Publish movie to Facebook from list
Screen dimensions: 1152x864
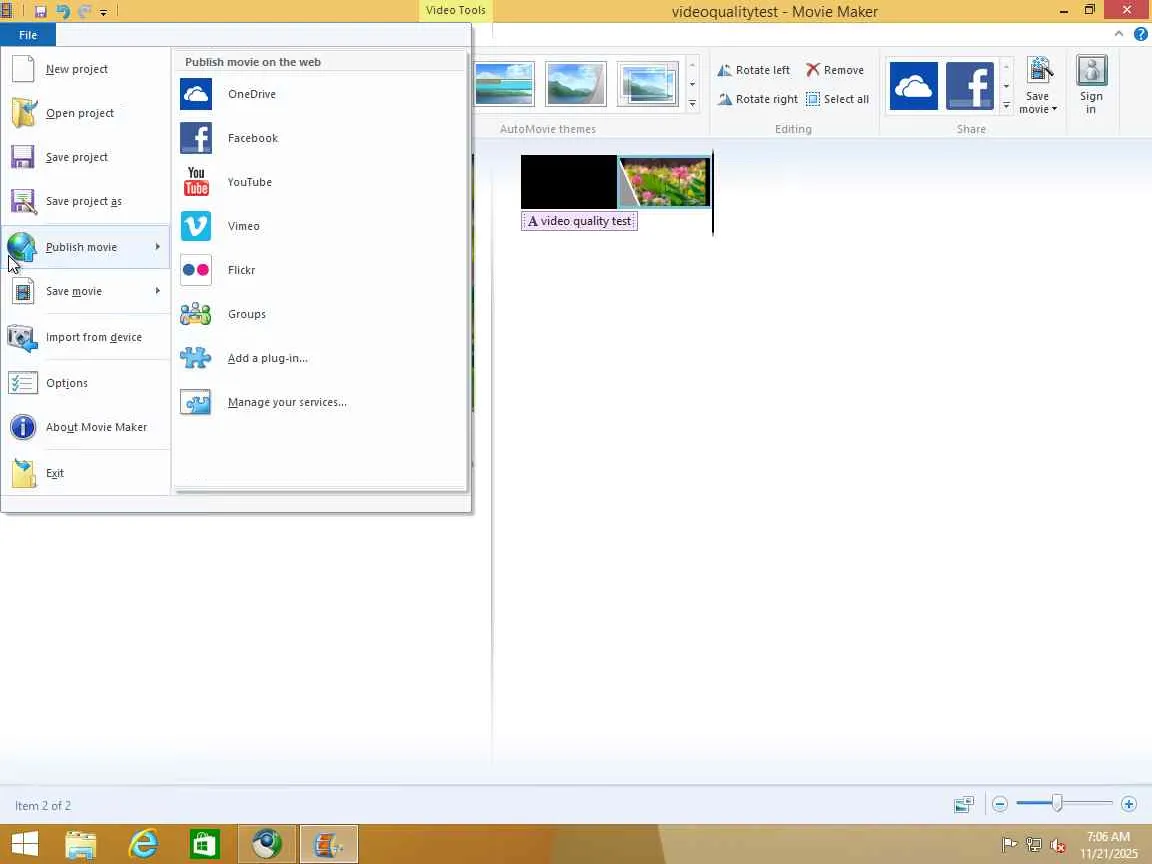320,138
